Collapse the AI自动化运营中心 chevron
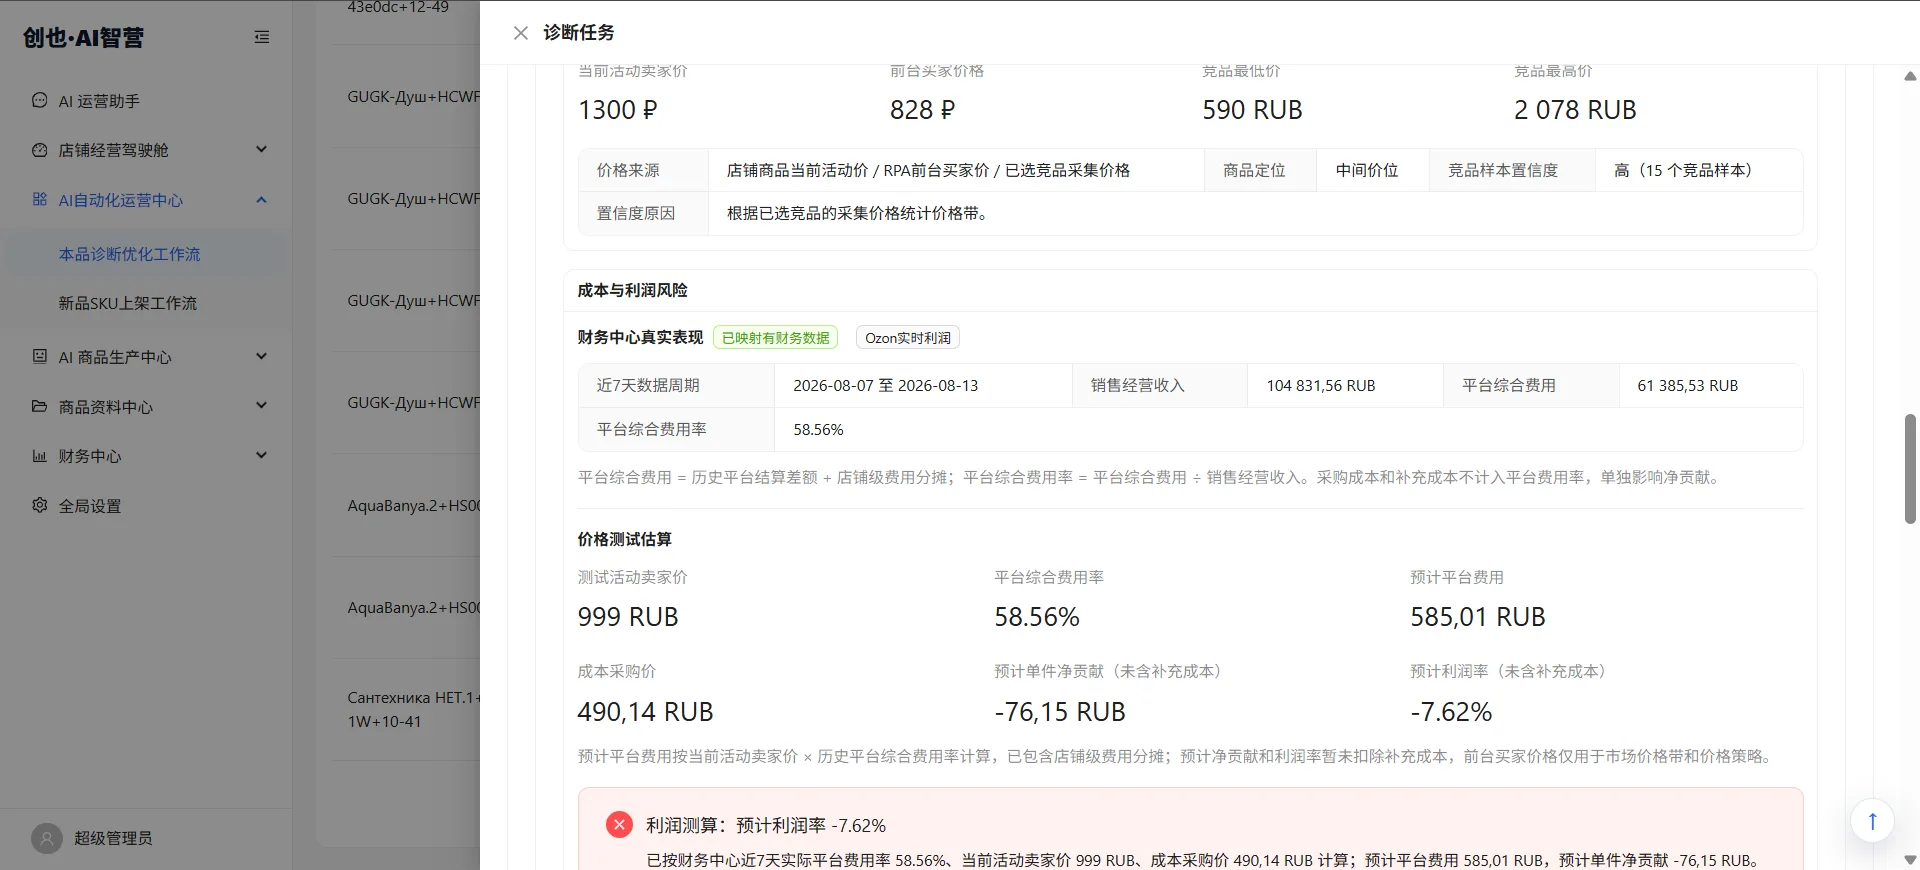 261,199
